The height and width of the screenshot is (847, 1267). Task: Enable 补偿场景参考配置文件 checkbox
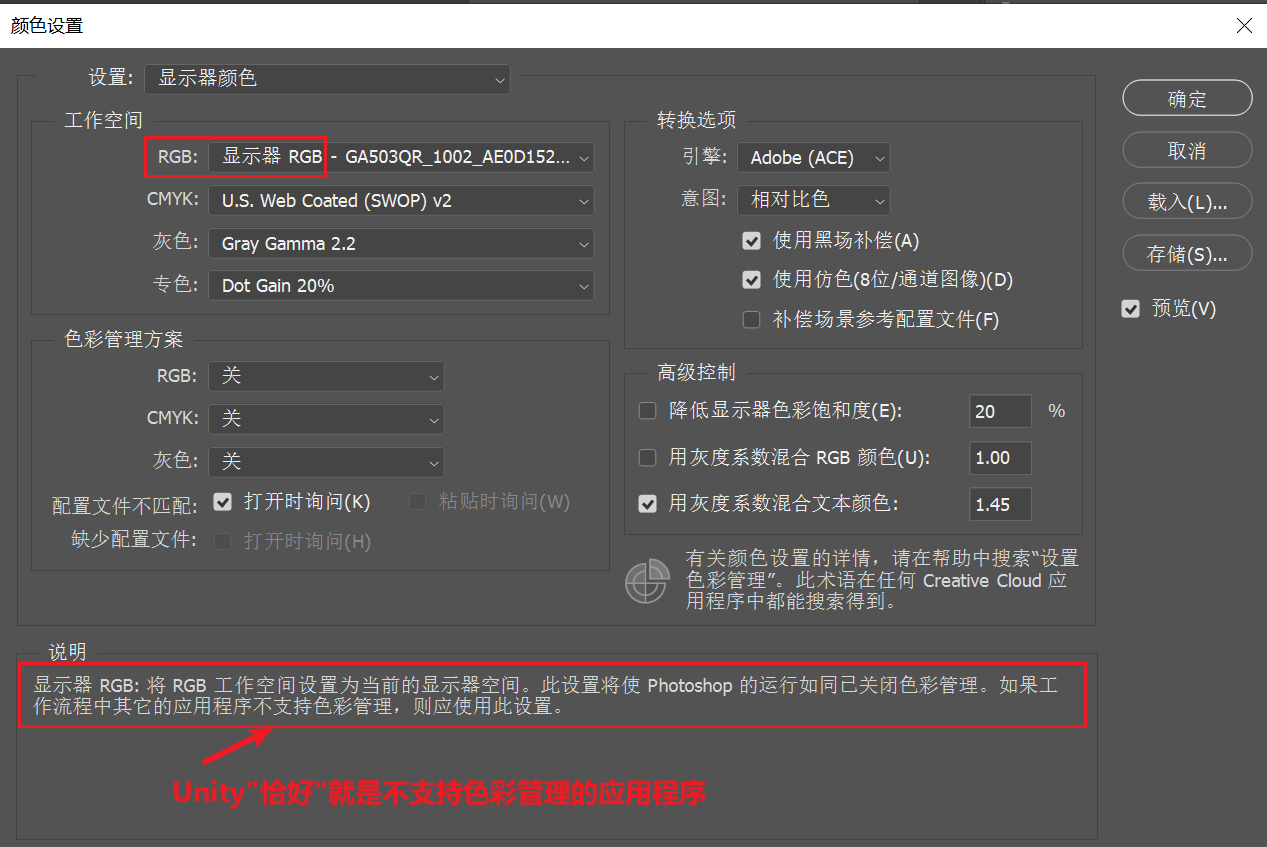[752, 320]
